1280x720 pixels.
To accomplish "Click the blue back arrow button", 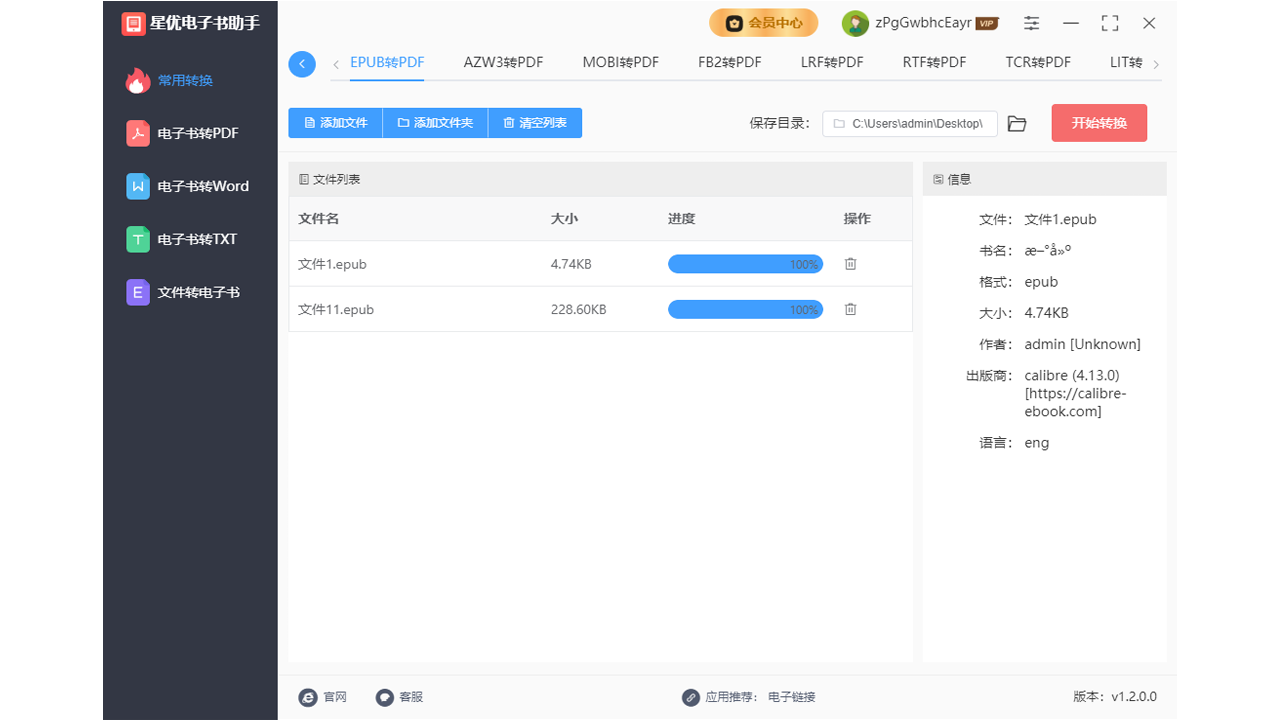I will click(x=302, y=63).
